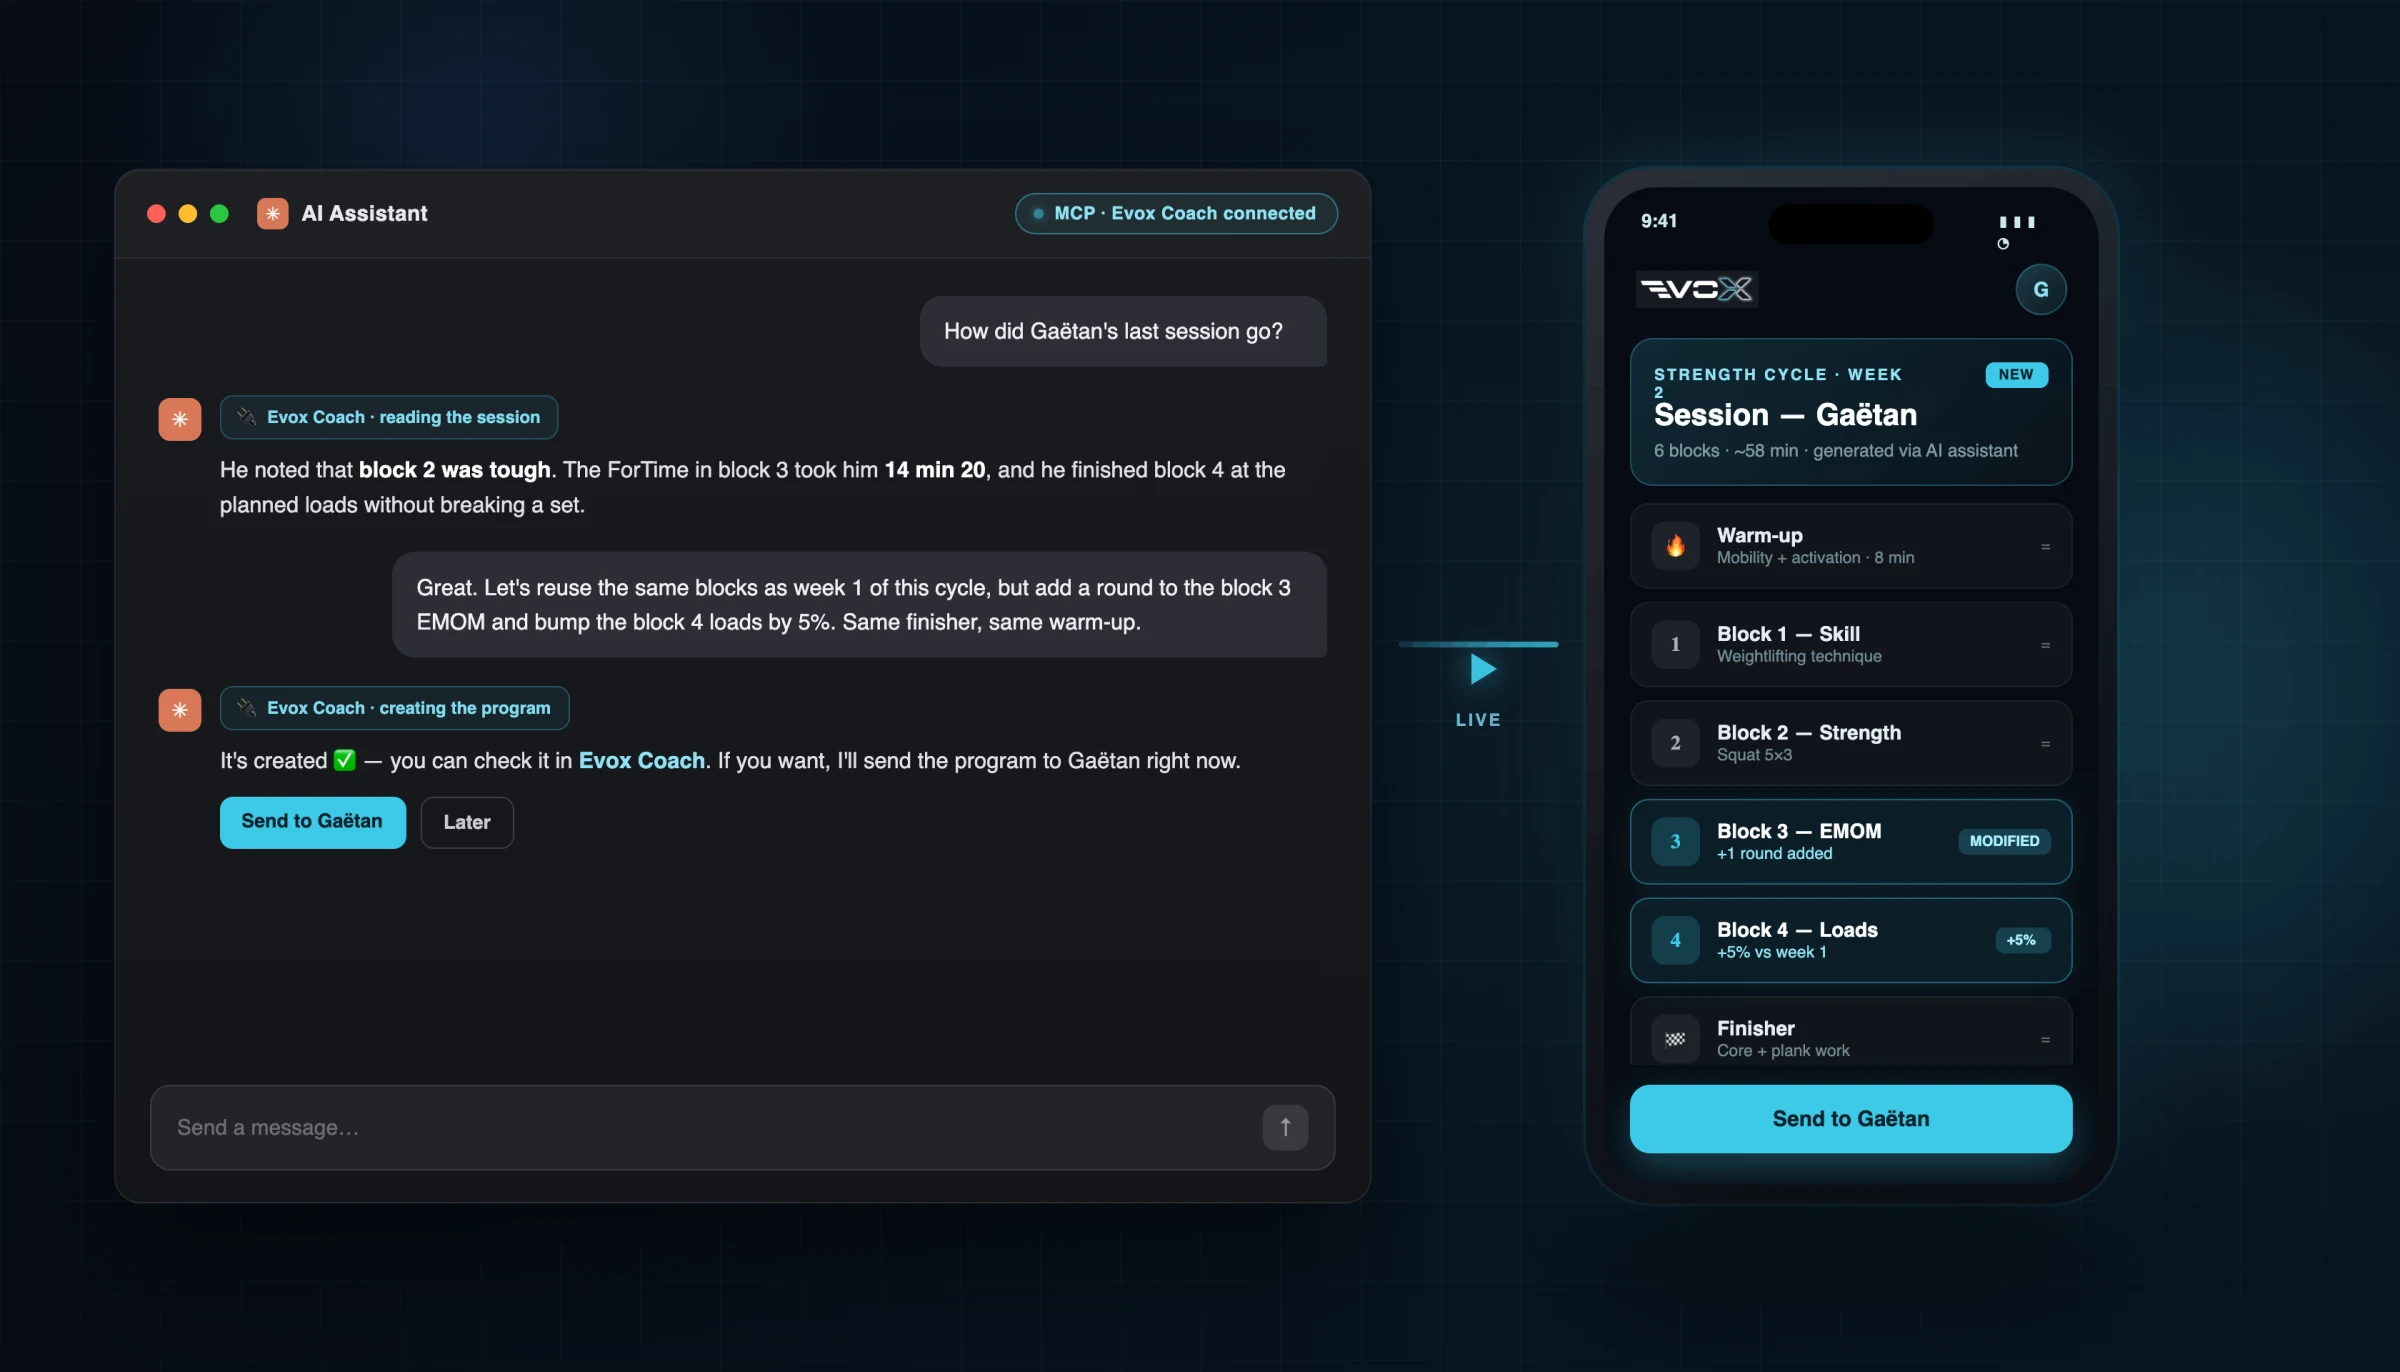The image size is (2400, 1372).
Task: Click the text 'Squat 5×3'
Action: click(x=1754, y=755)
